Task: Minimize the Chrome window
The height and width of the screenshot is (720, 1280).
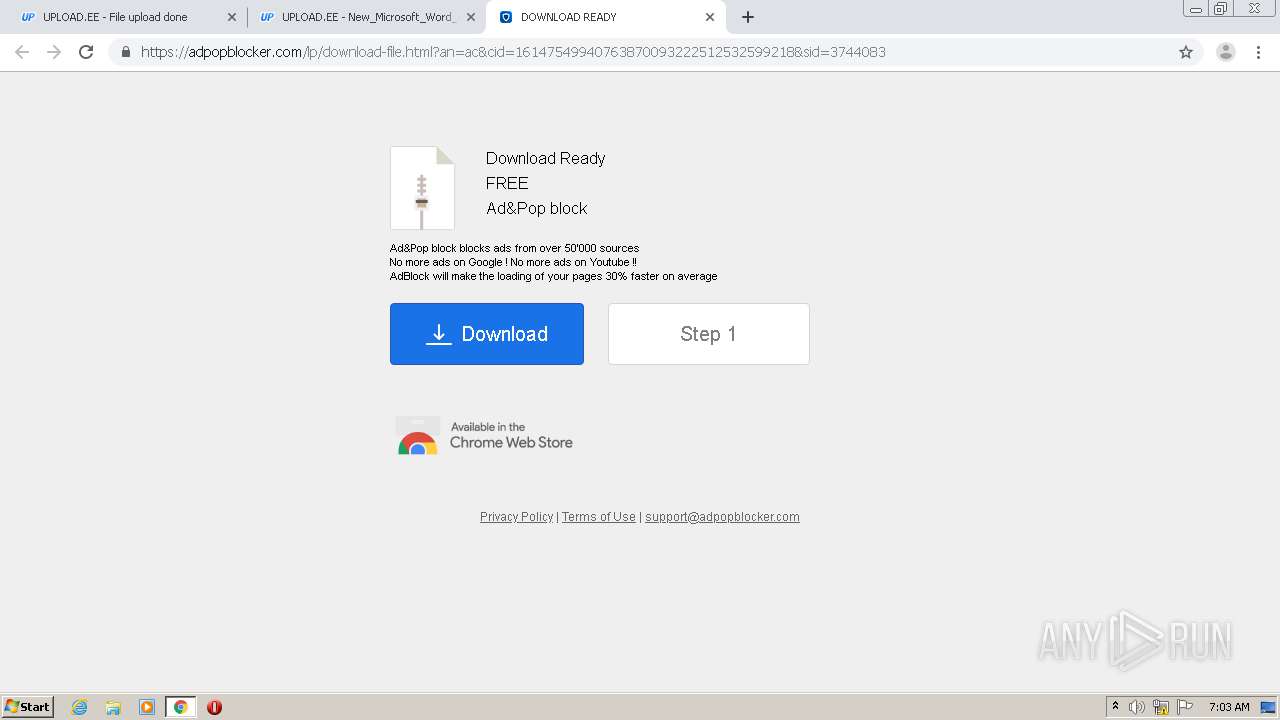Action: [x=1195, y=9]
